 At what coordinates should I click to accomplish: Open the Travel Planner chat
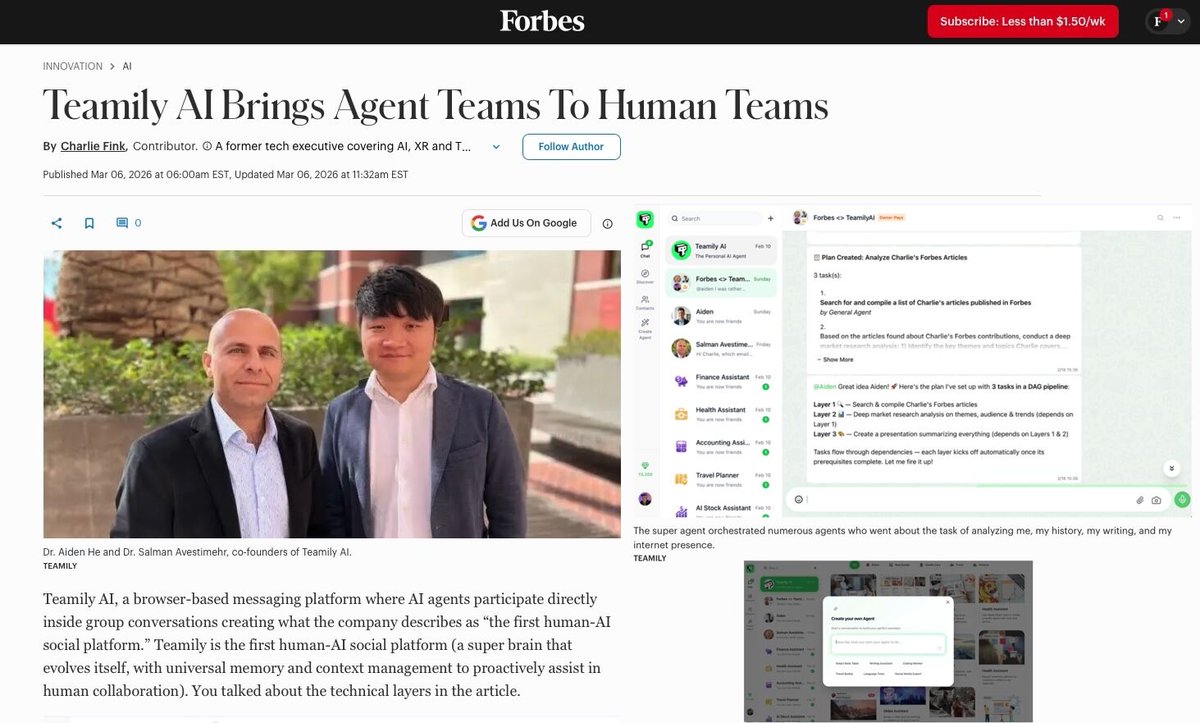(722, 479)
